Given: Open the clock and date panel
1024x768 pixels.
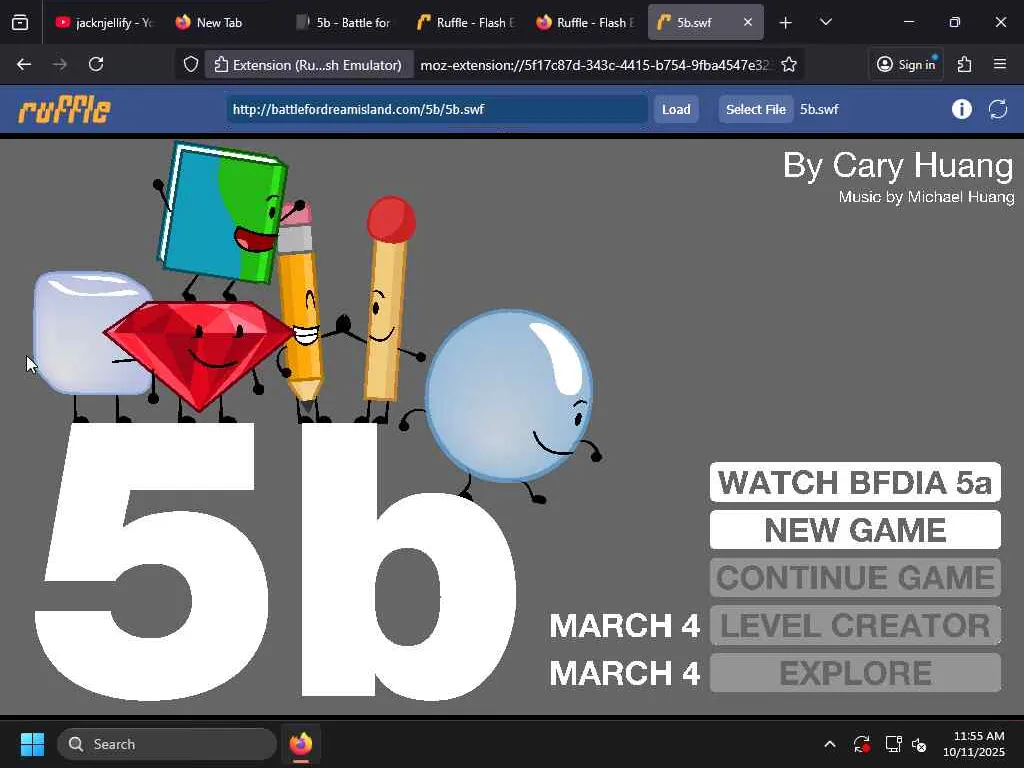Looking at the screenshot, I should (973, 744).
